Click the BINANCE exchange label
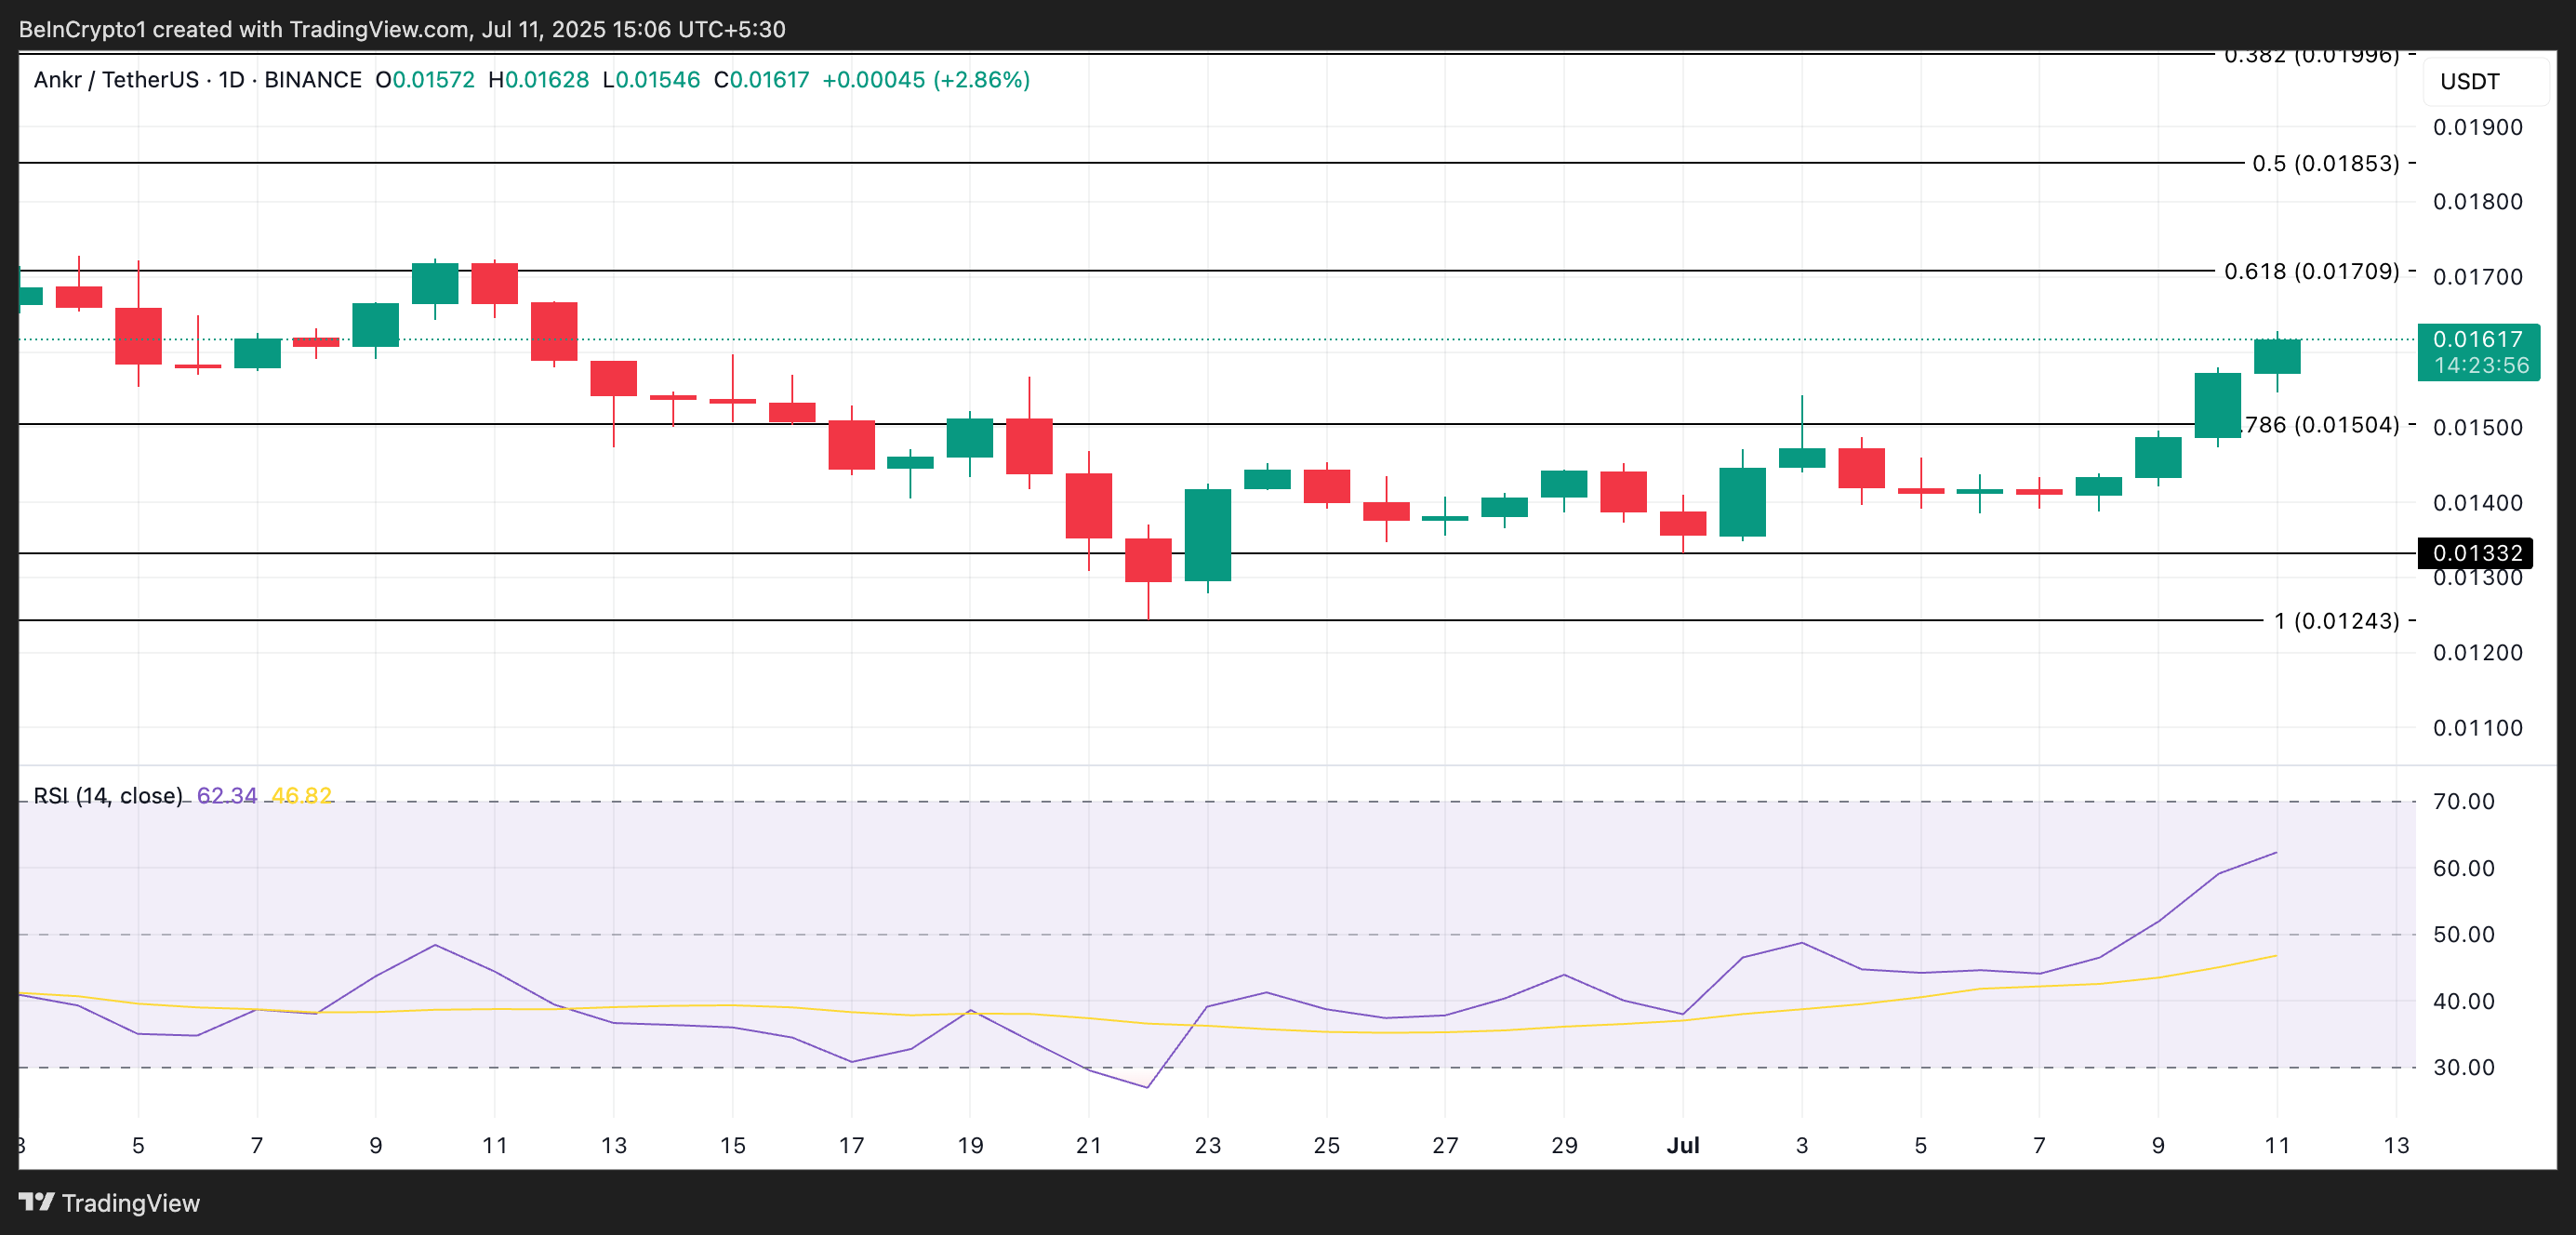Viewport: 2576px width, 1235px height. 313,80
